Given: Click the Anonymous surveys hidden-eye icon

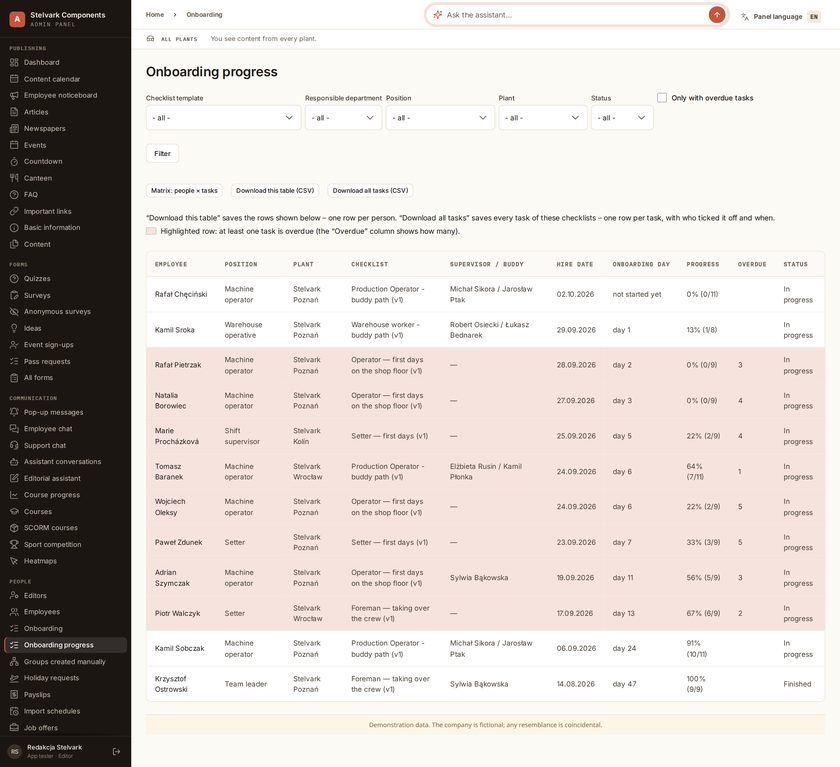Looking at the screenshot, I should point(14,312).
